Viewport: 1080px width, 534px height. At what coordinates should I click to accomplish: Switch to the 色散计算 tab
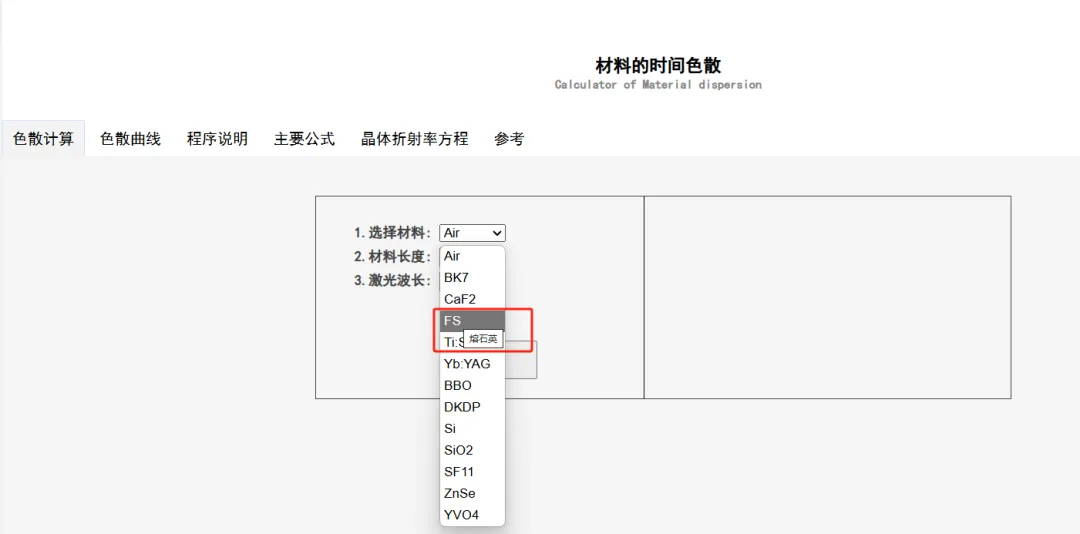click(x=43, y=139)
